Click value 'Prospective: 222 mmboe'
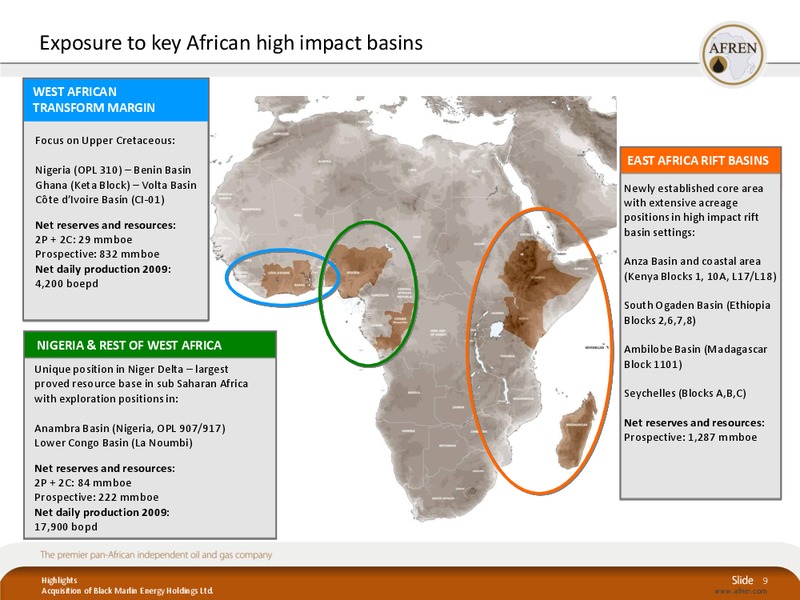 pos(96,497)
